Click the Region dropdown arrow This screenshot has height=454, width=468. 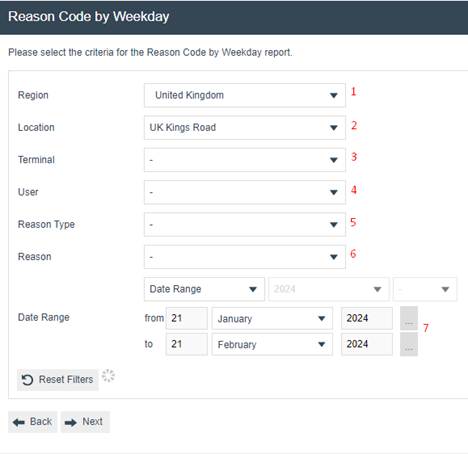[x=334, y=96]
